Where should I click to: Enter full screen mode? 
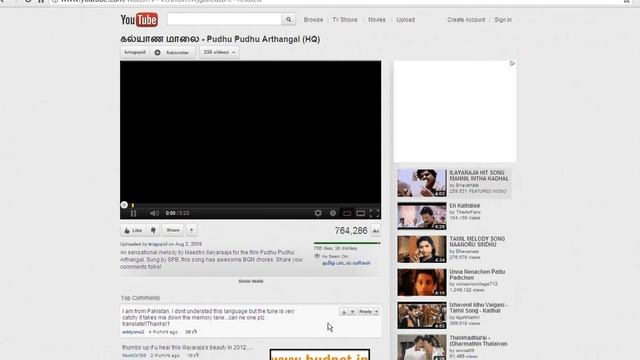(x=374, y=213)
